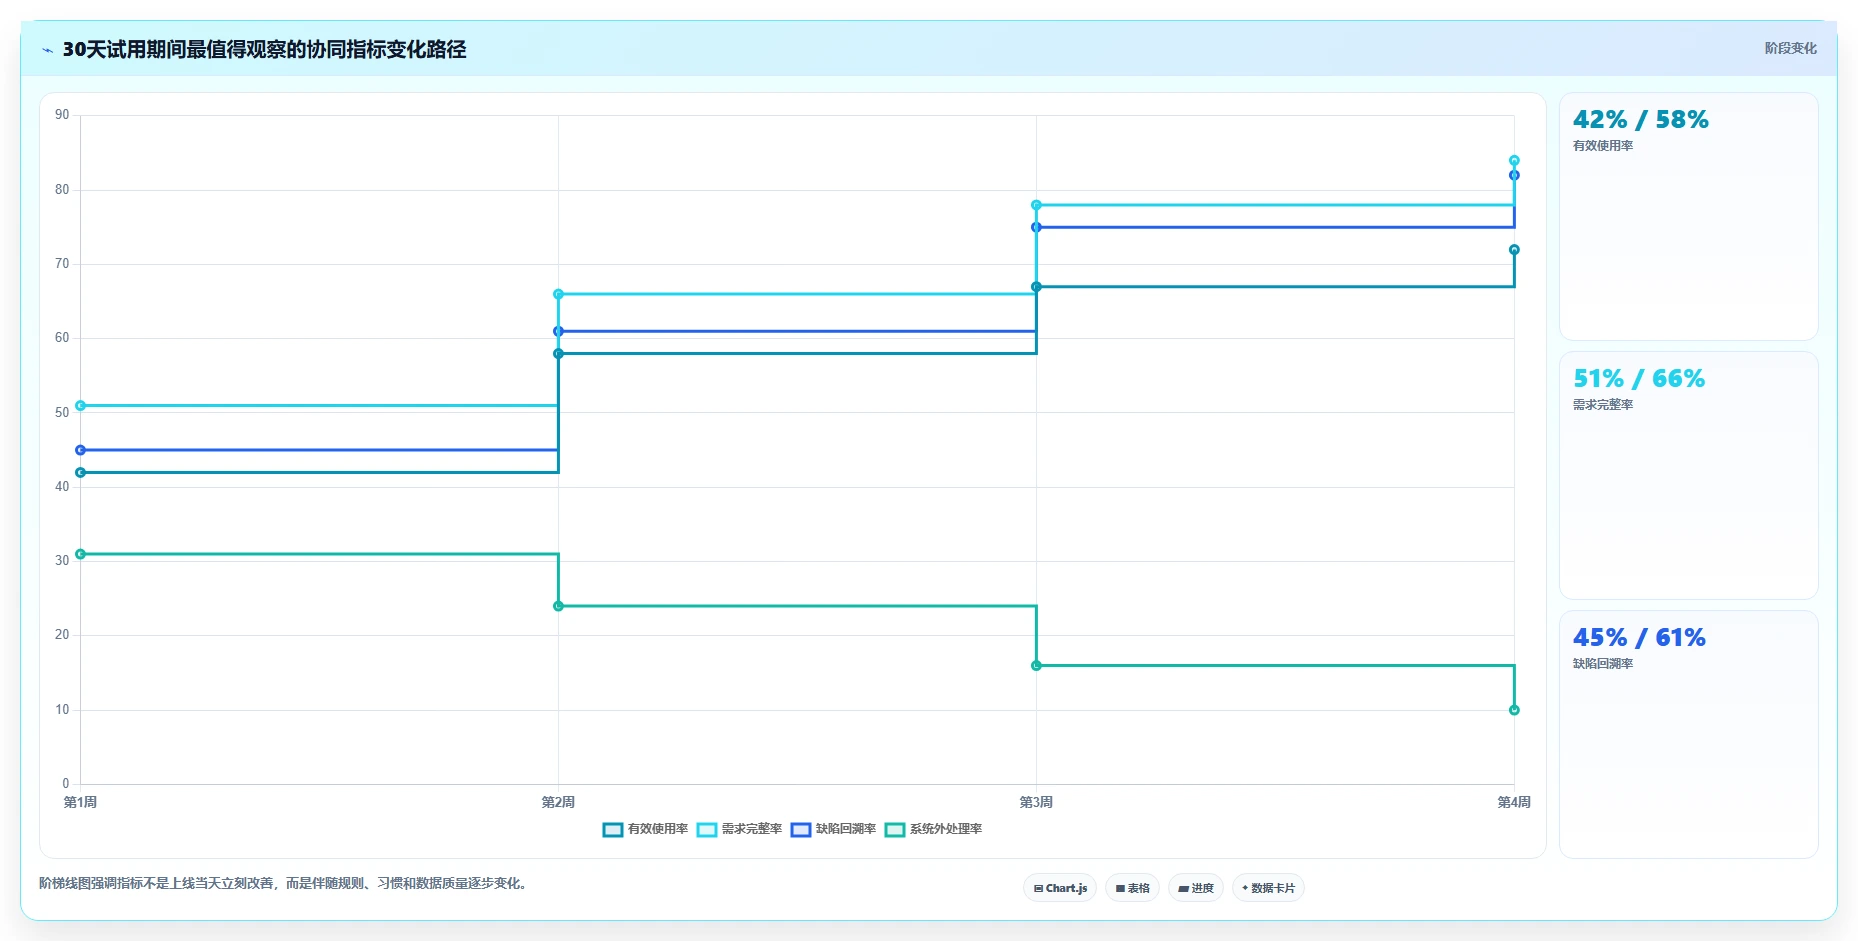Toggle the 缺陷回溯率 legend series

(833, 829)
